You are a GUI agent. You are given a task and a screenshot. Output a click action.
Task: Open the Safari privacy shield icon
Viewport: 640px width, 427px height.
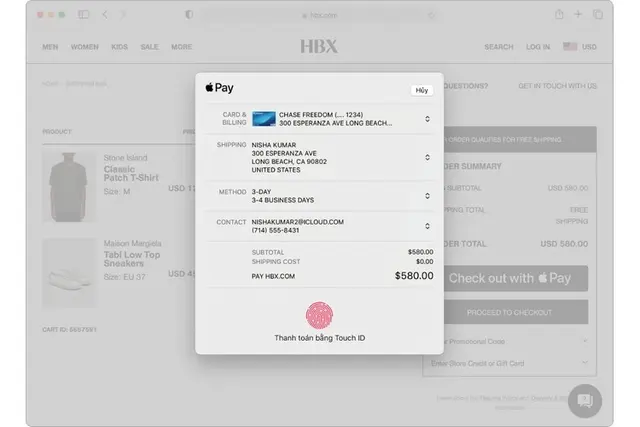point(189,15)
